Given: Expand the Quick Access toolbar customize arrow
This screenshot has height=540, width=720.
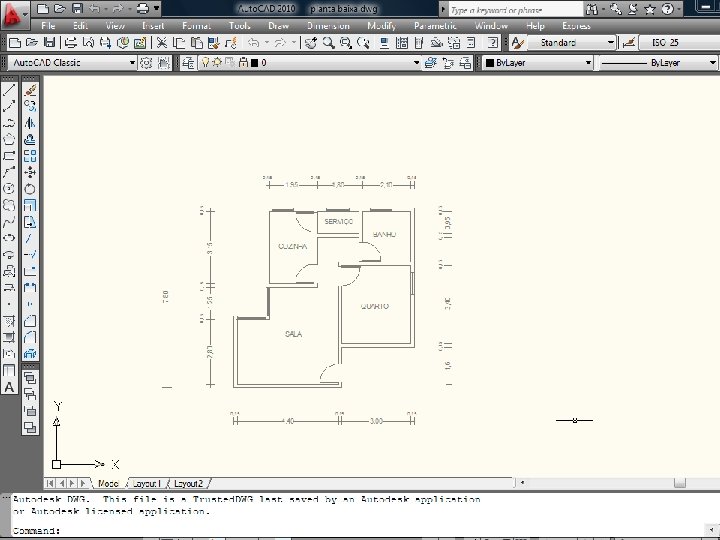Looking at the screenshot, I should [x=157, y=8].
